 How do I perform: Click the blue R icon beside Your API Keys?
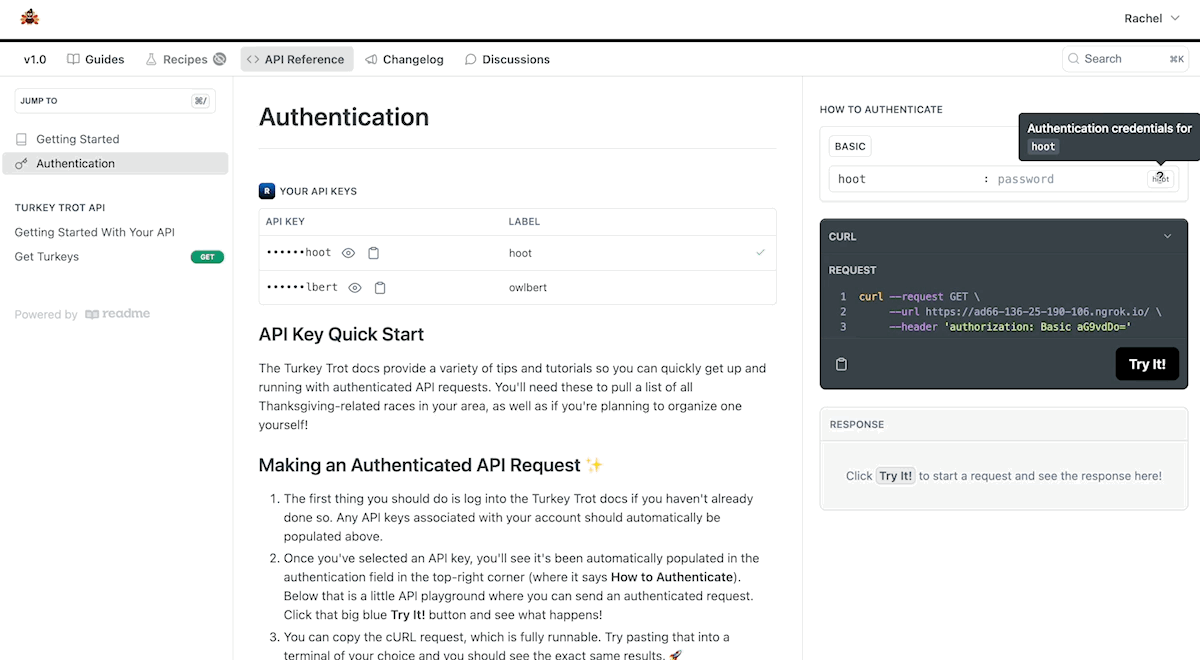point(266,190)
